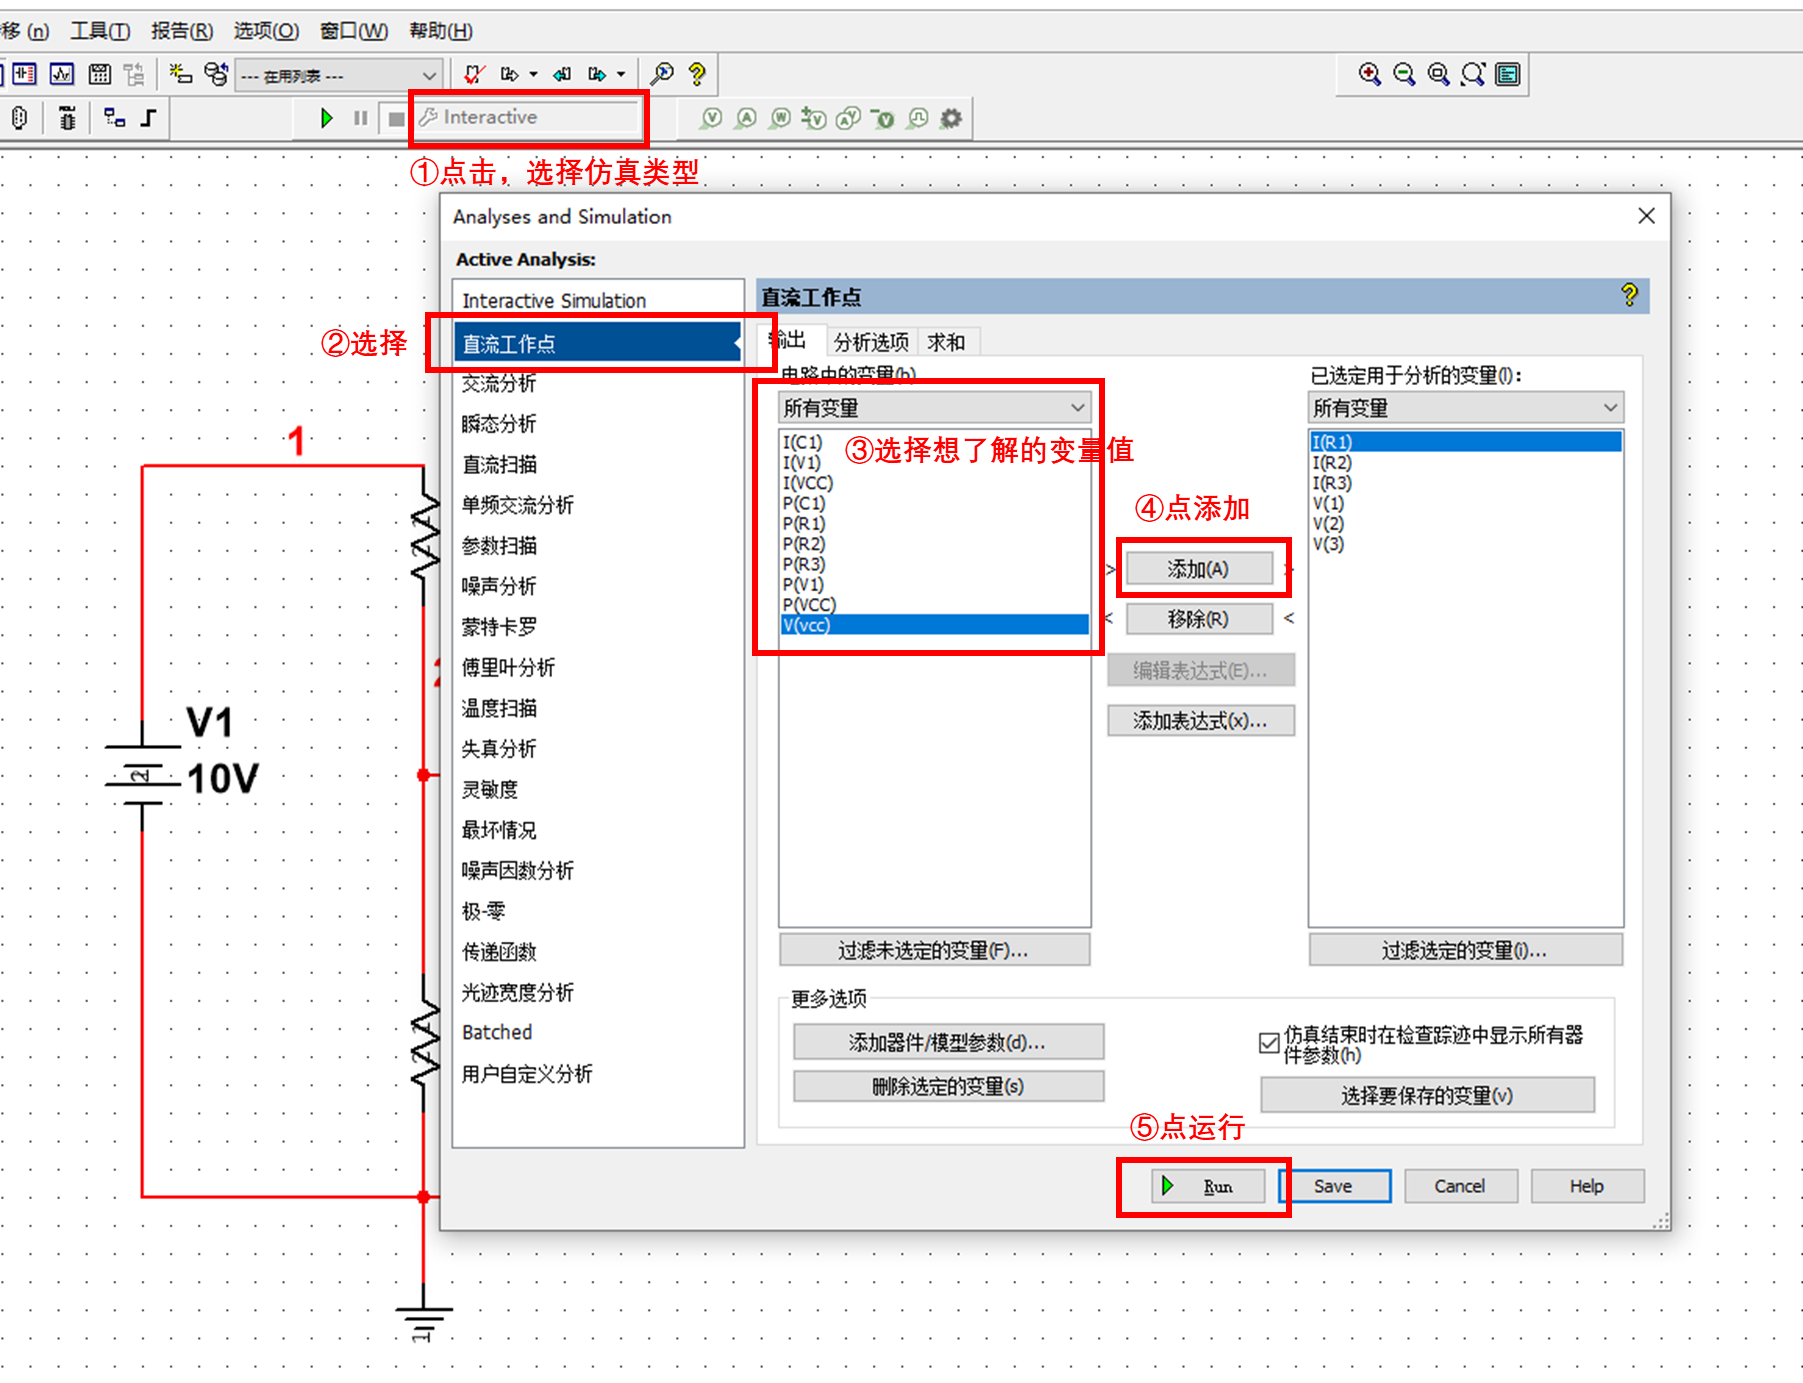Click the bus/wire step icon in lower toolbar
This screenshot has width=1803, height=1383.
148,118
